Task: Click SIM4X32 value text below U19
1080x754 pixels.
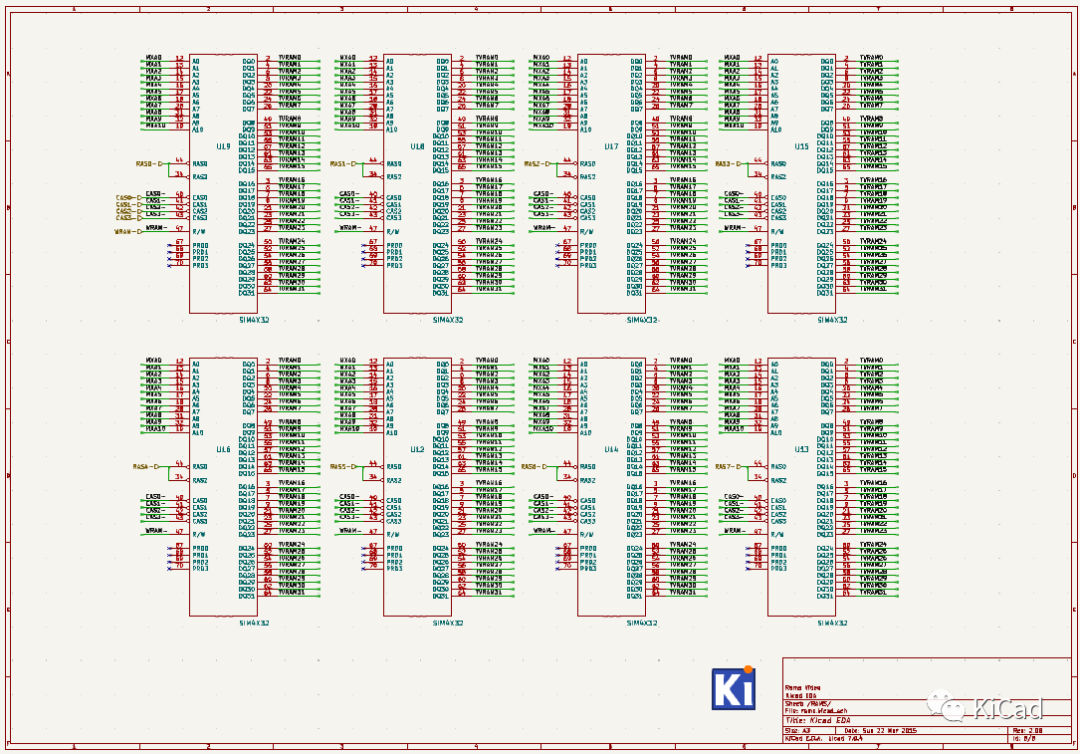Action: click(254, 320)
